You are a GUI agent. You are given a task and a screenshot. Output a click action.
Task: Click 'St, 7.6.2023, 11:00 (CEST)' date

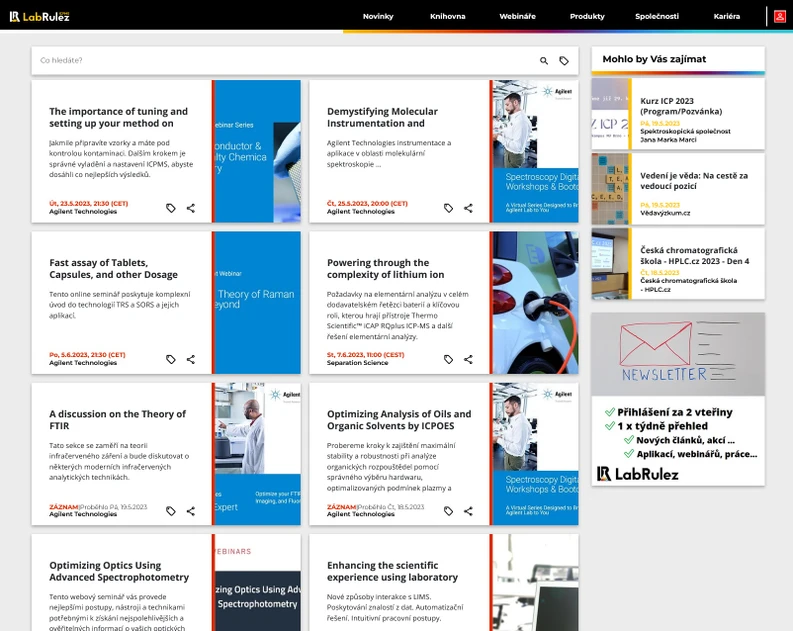tap(365, 354)
